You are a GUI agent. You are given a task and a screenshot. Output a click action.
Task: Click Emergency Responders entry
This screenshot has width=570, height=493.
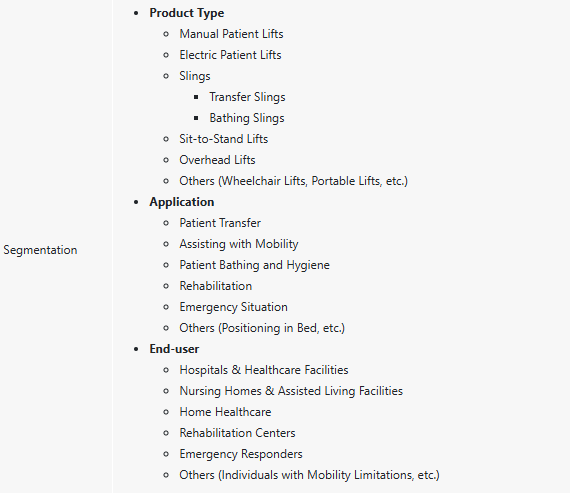pos(241,454)
